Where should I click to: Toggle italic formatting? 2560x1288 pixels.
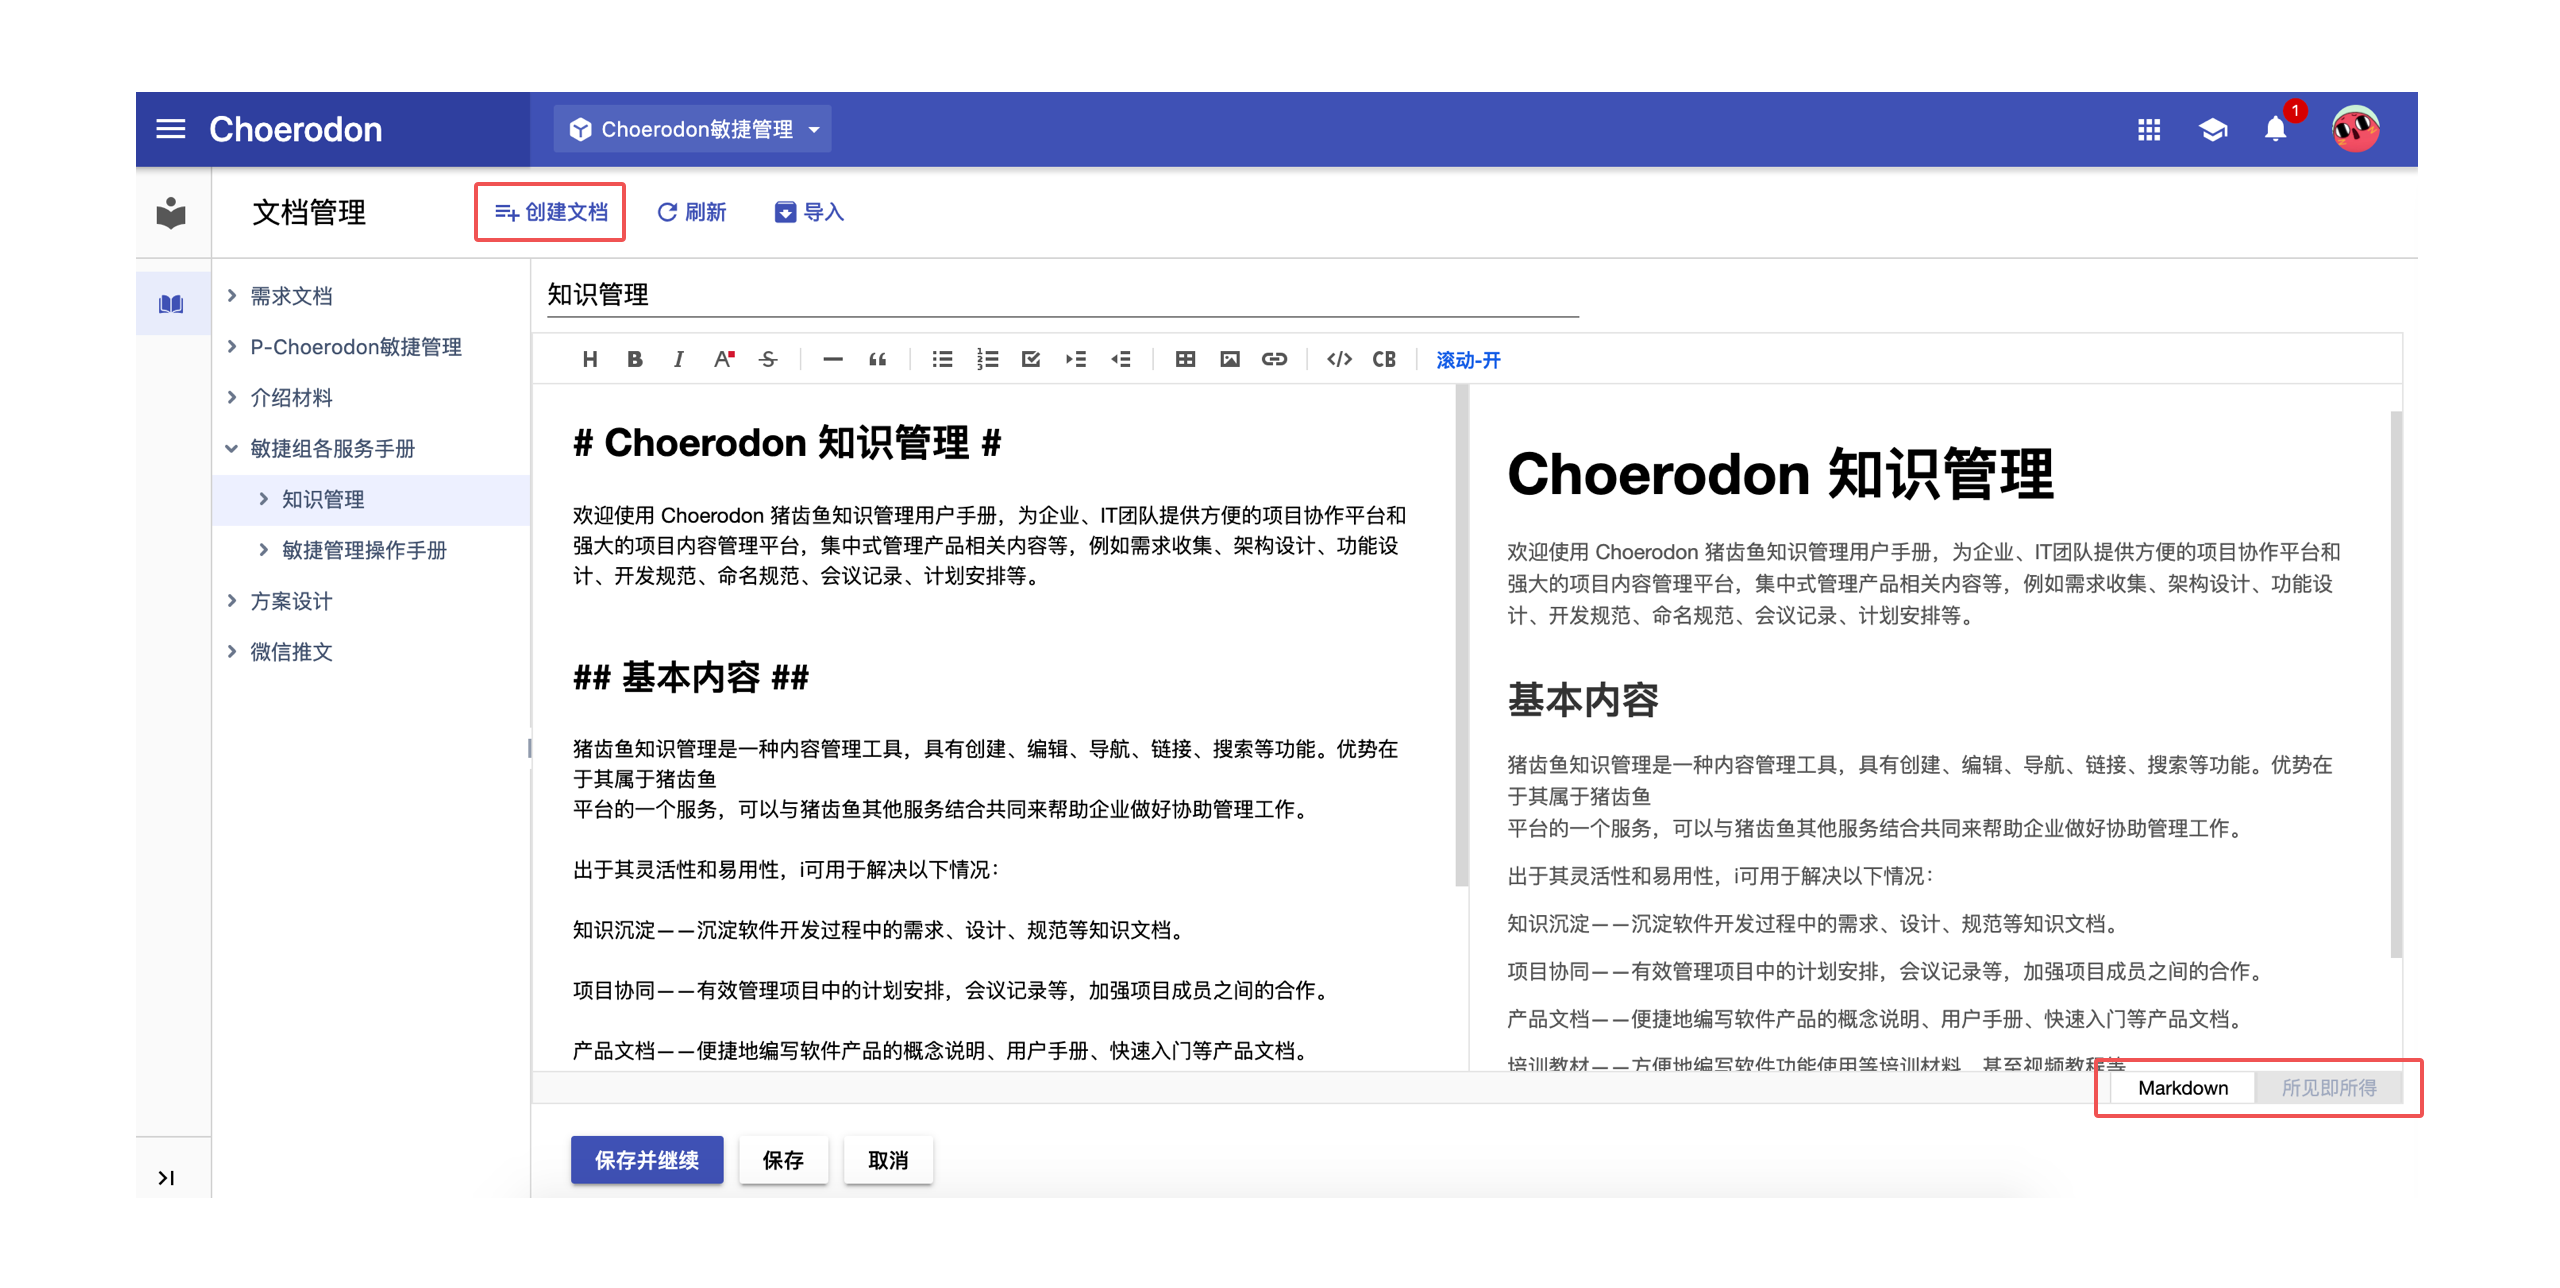click(x=679, y=359)
